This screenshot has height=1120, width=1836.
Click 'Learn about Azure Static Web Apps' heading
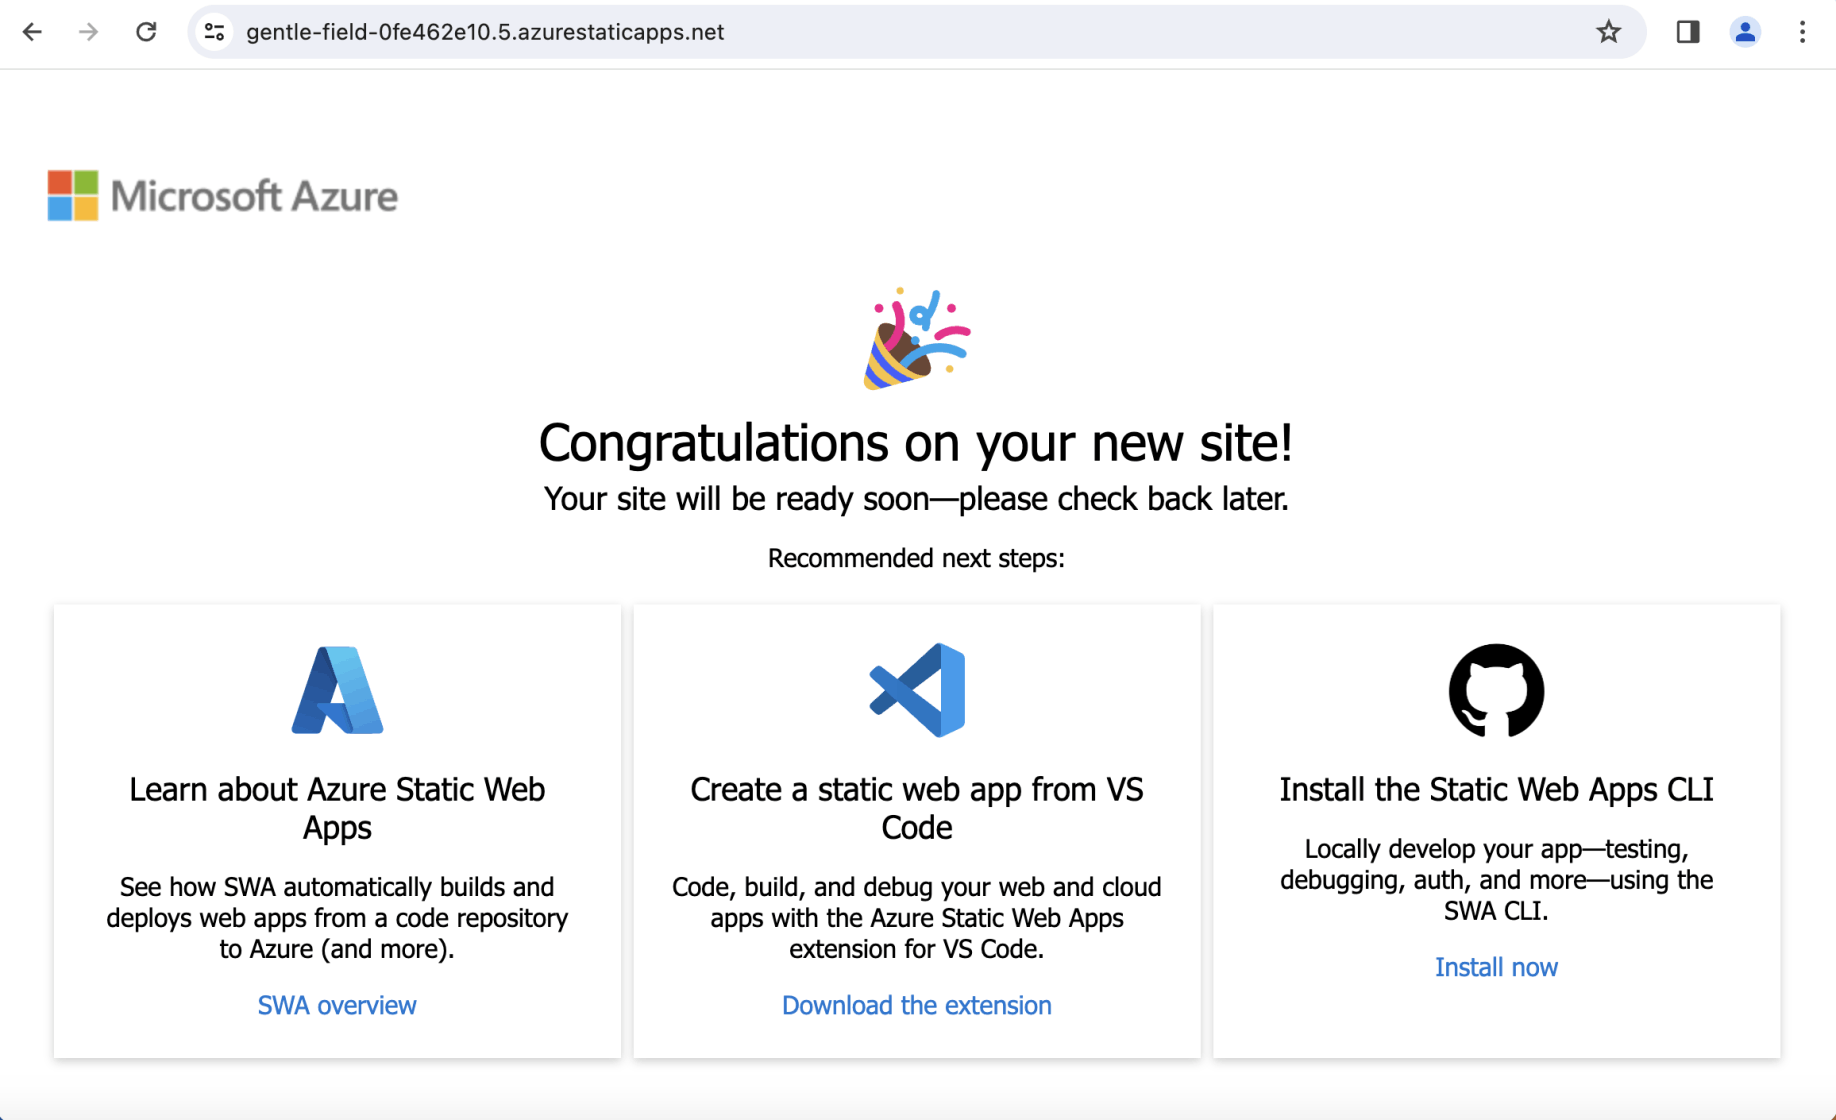337,808
